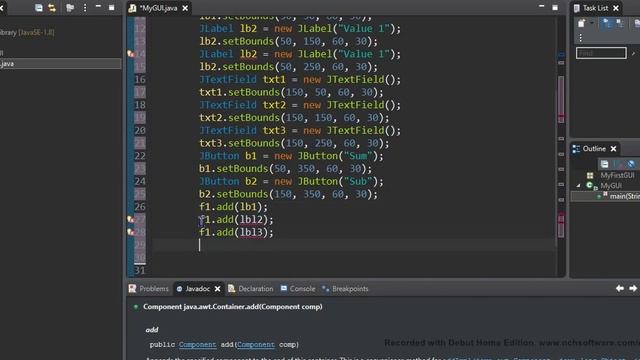Place cursor at txt1.setBounds line
Screen dimensions: 640x360
291,92
